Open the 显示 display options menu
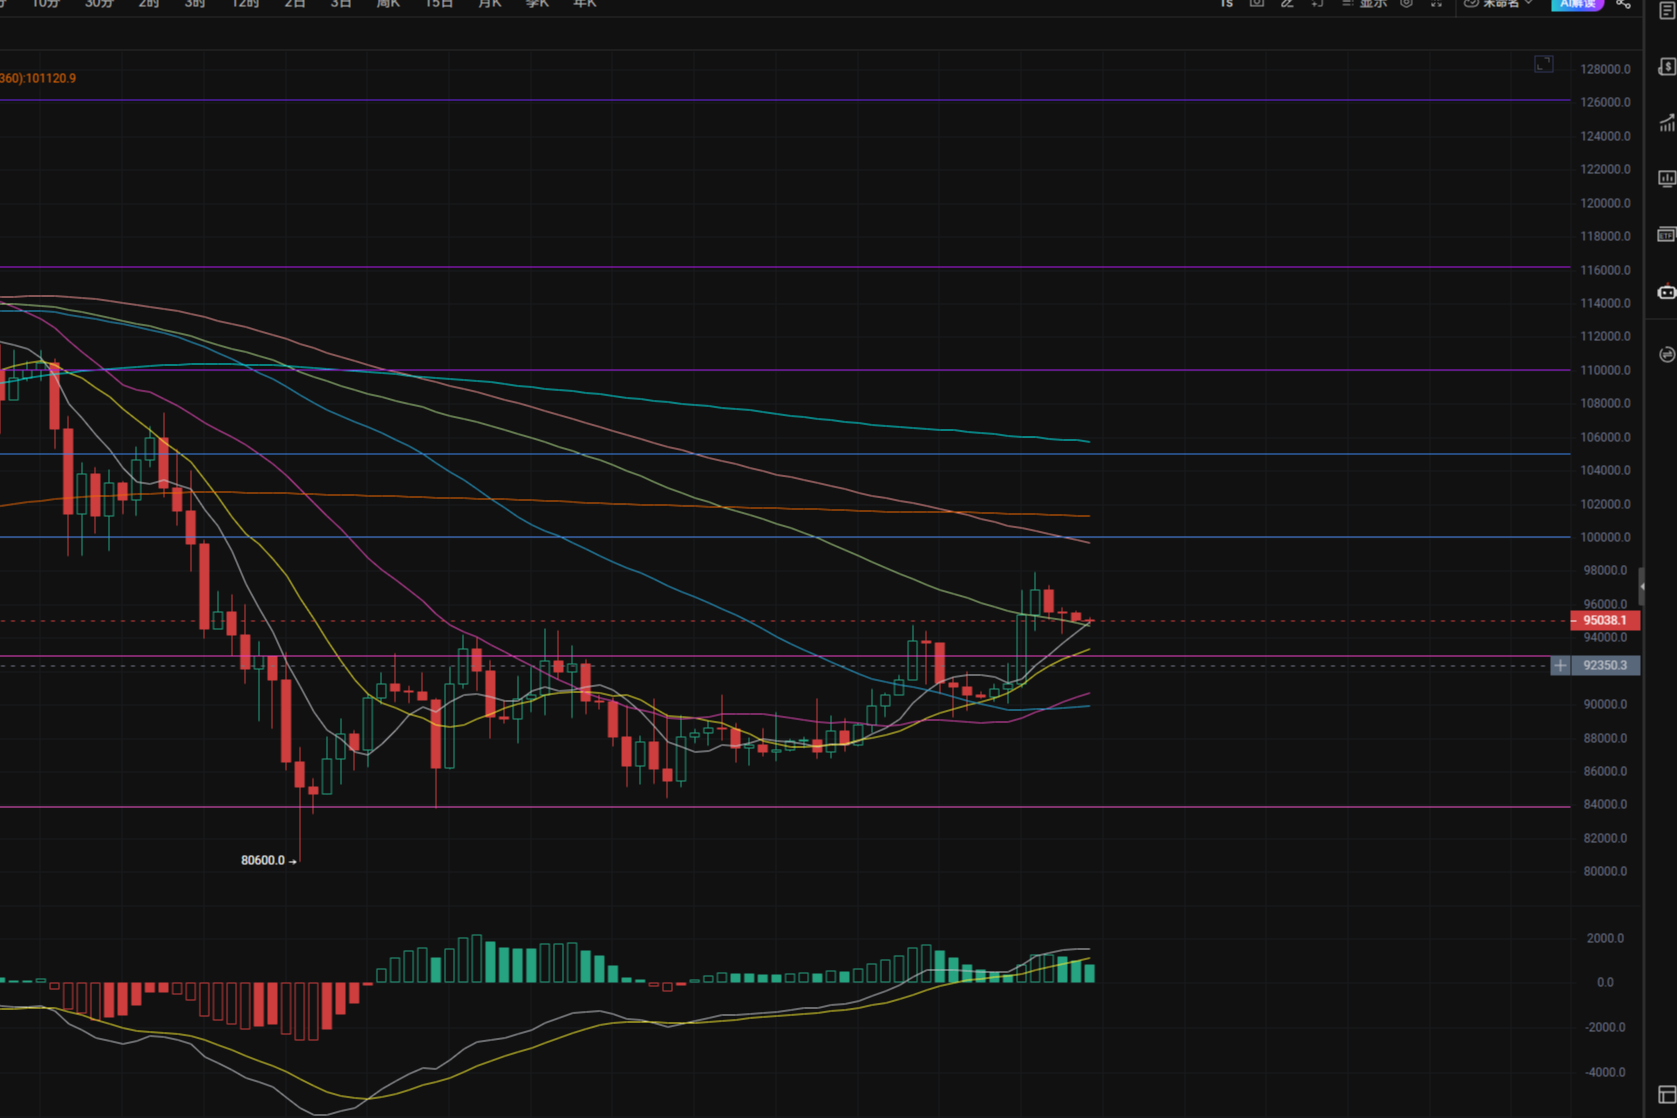 [1365, 4]
